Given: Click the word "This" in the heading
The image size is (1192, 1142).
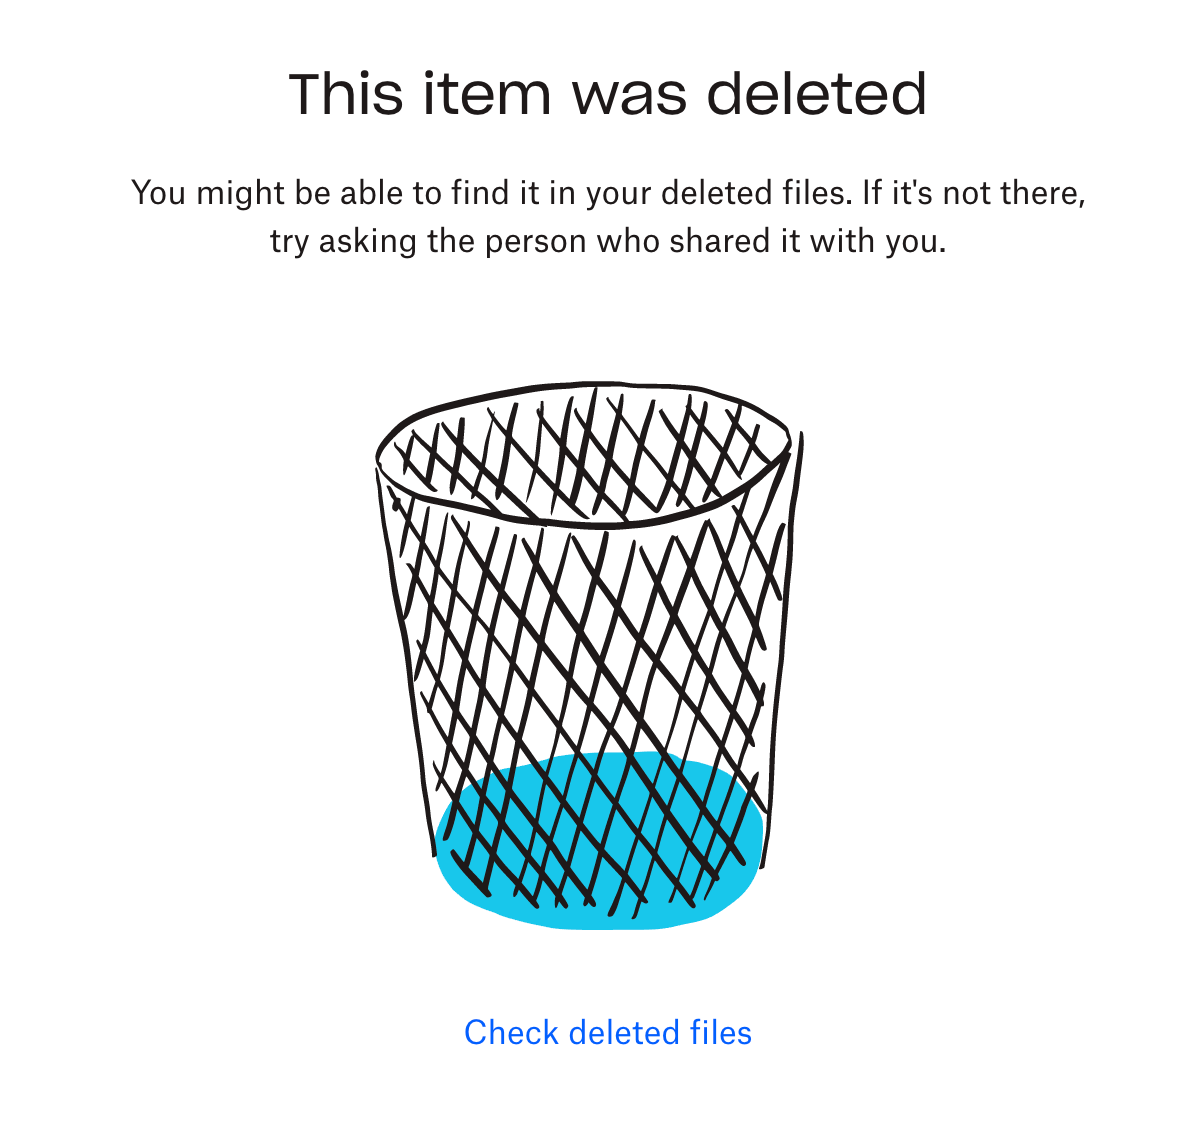Looking at the screenshot, I should [x=346, y=94].
